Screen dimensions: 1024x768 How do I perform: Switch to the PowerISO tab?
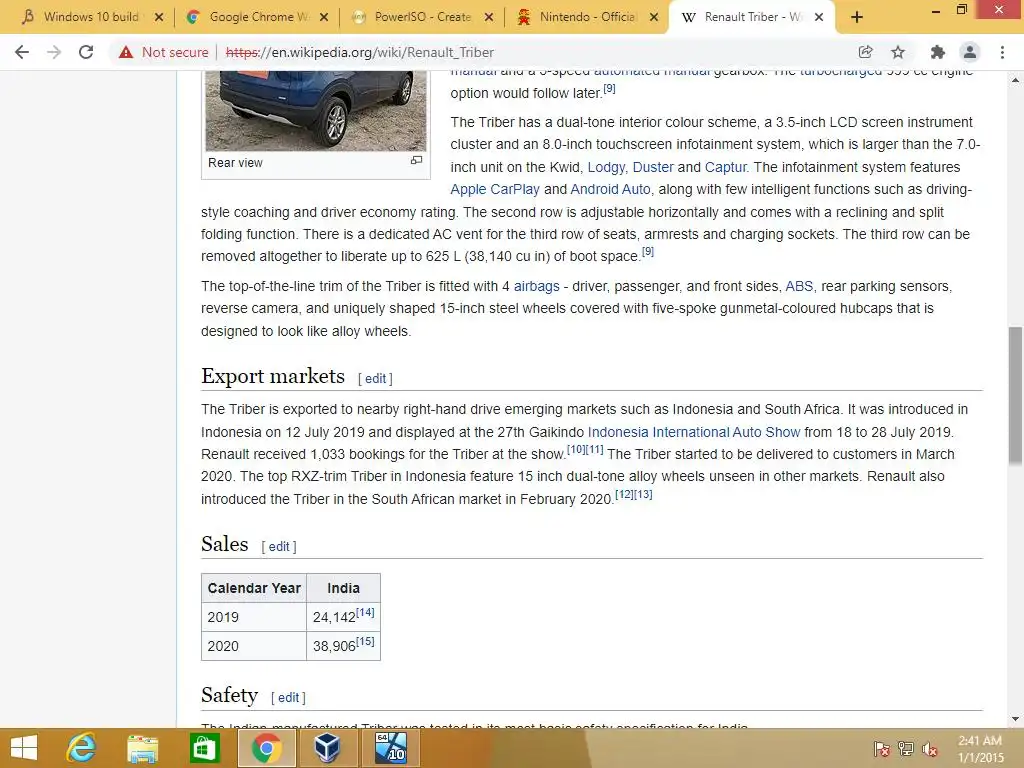[x=422, y=18]
